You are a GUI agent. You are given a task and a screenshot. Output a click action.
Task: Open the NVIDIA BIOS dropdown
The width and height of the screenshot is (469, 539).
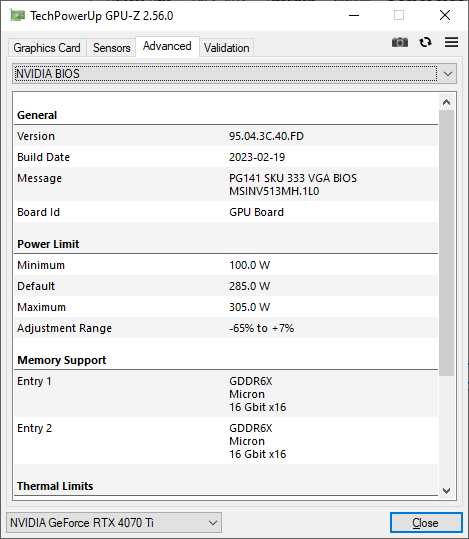tap(234, 74)
